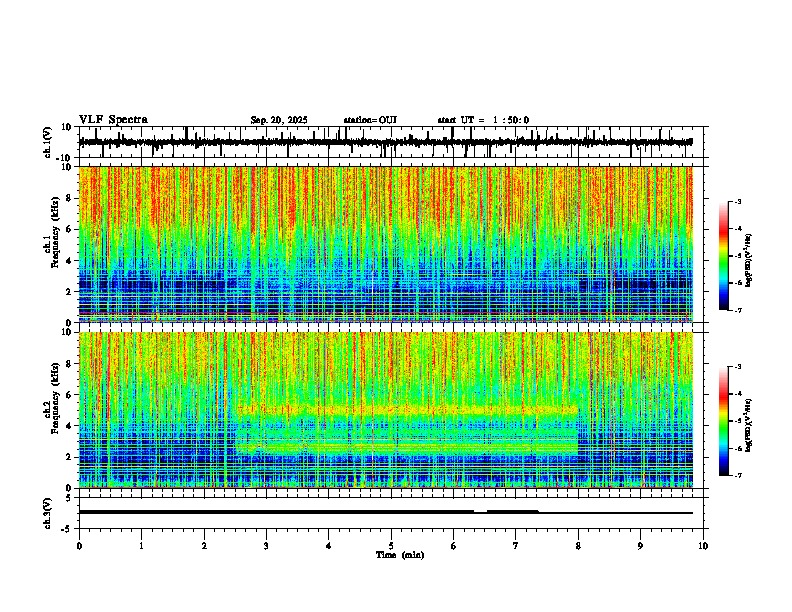Screen dimensions: 792x612
Task: Click the yellow 5 kHz band in ch.2 spectrogram
Action: 407,410
